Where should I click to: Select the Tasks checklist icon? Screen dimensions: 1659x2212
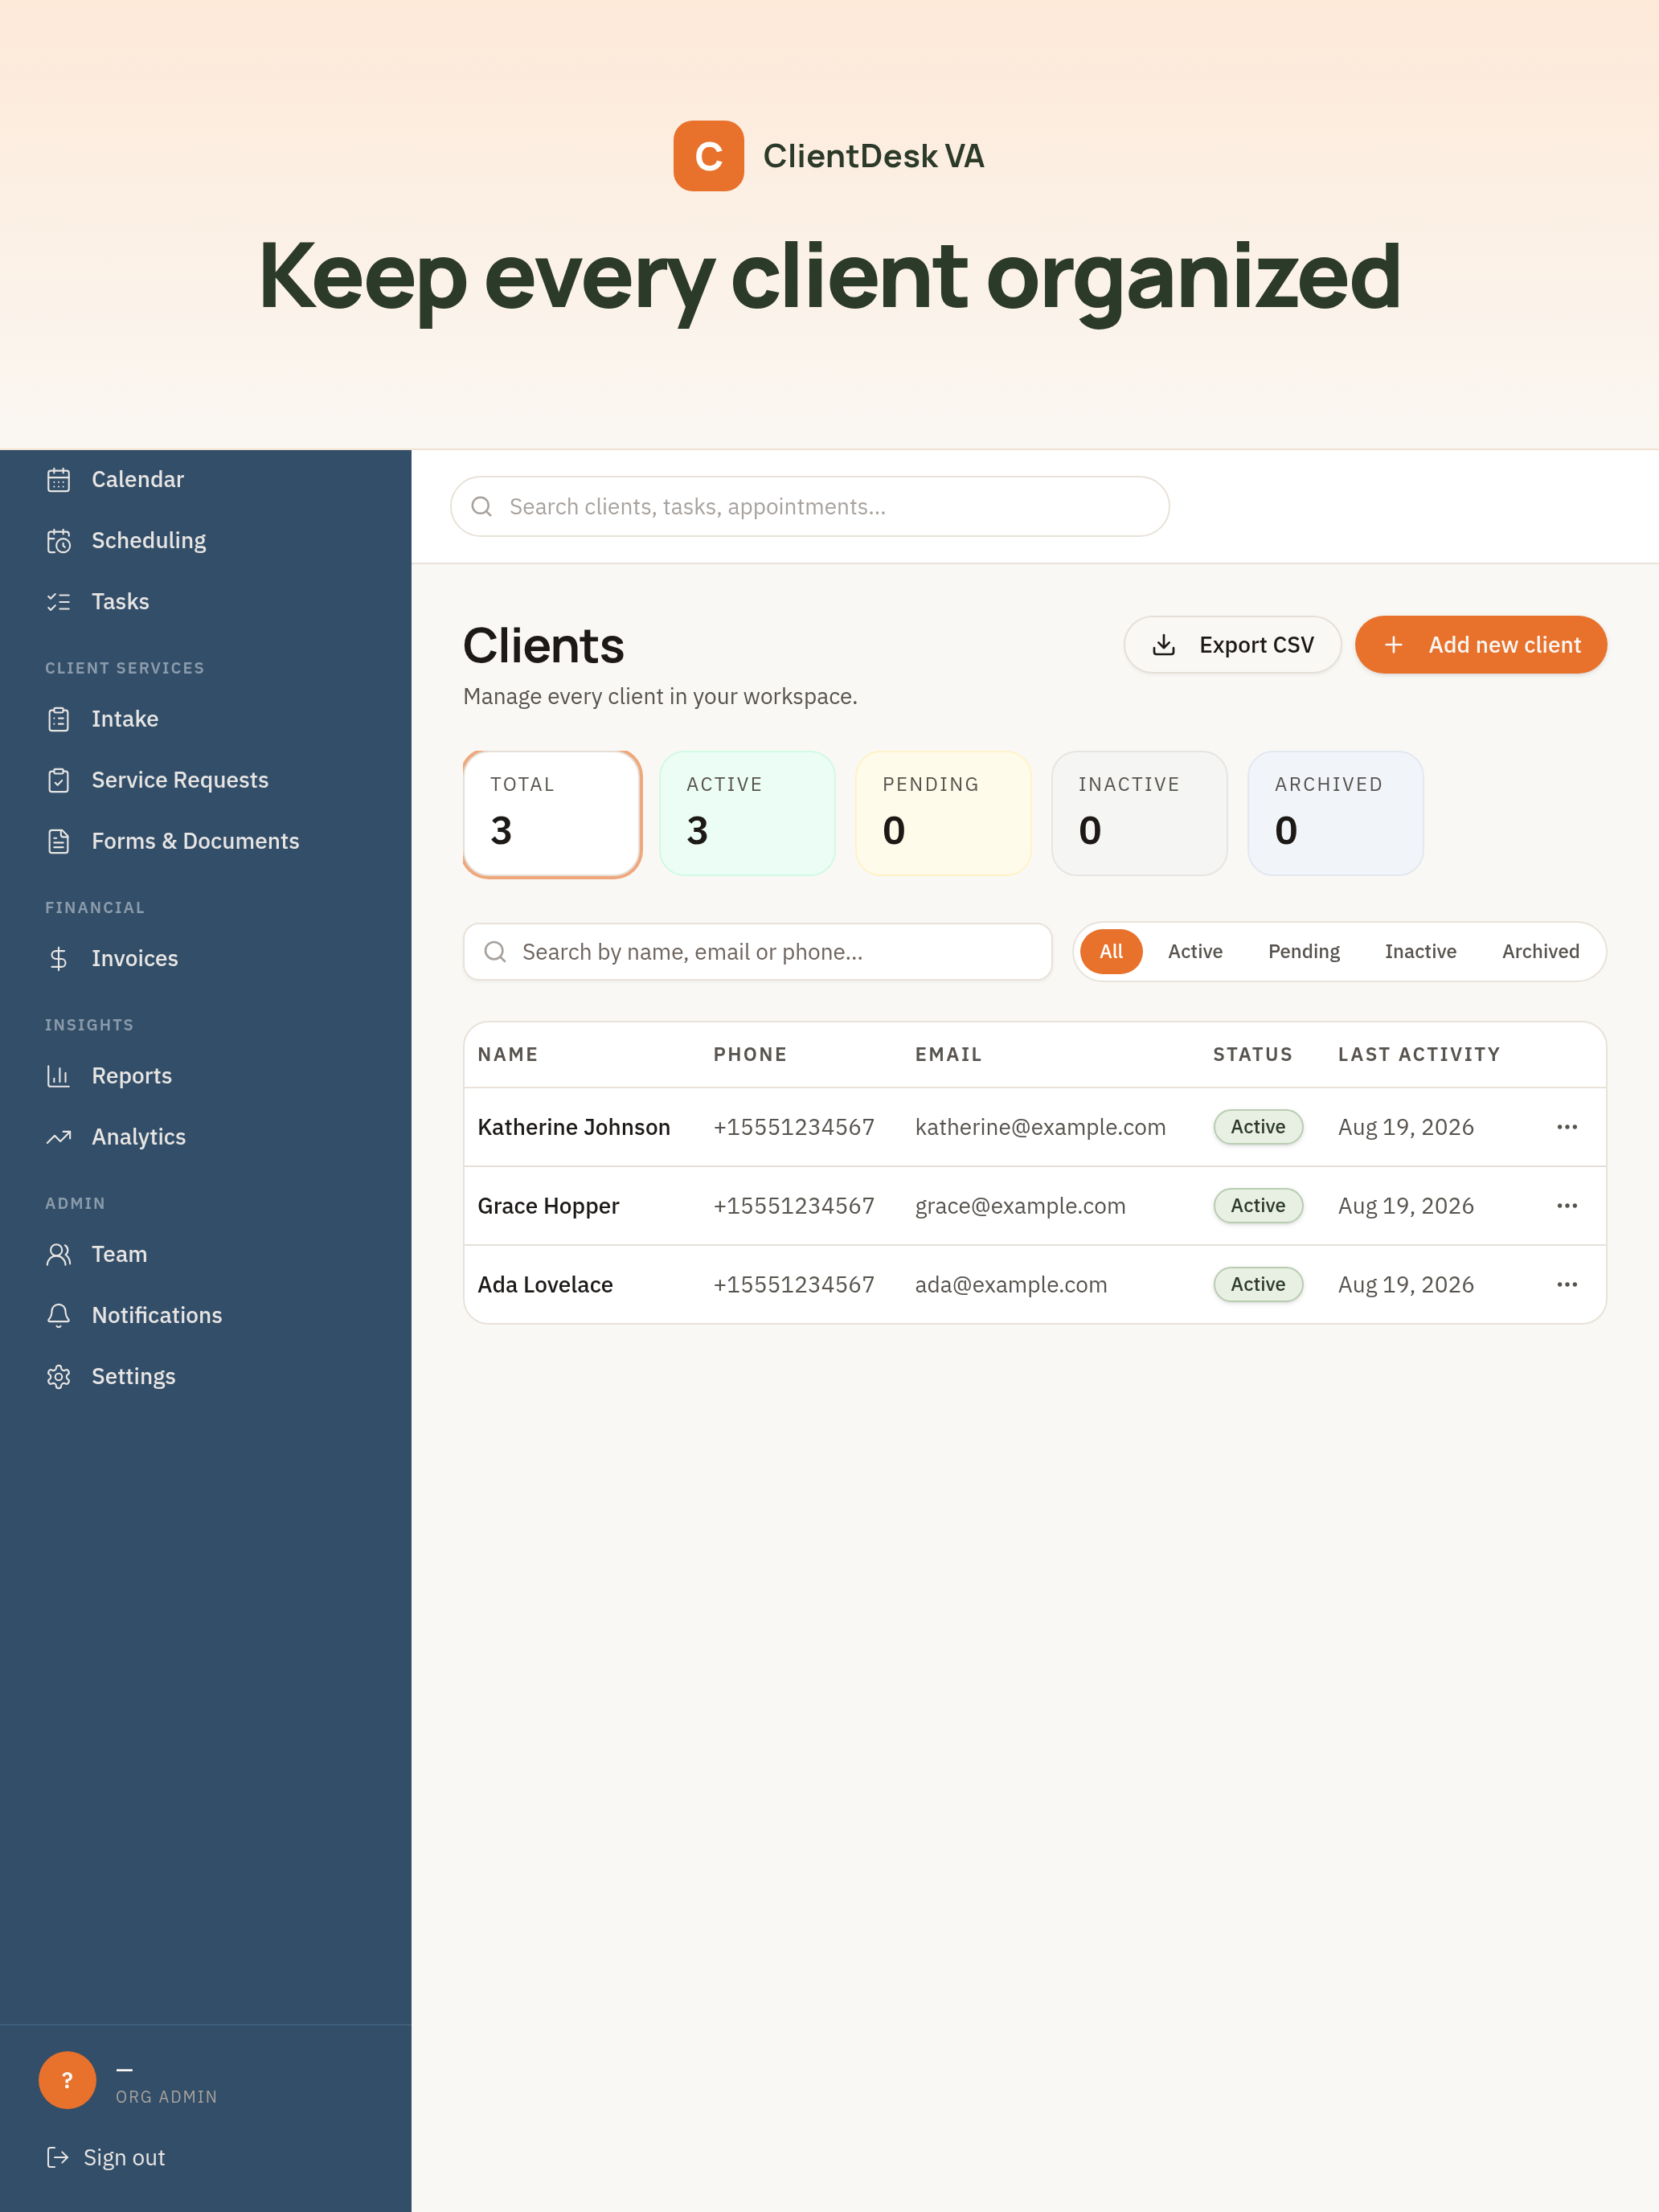(x=58, y=602)
